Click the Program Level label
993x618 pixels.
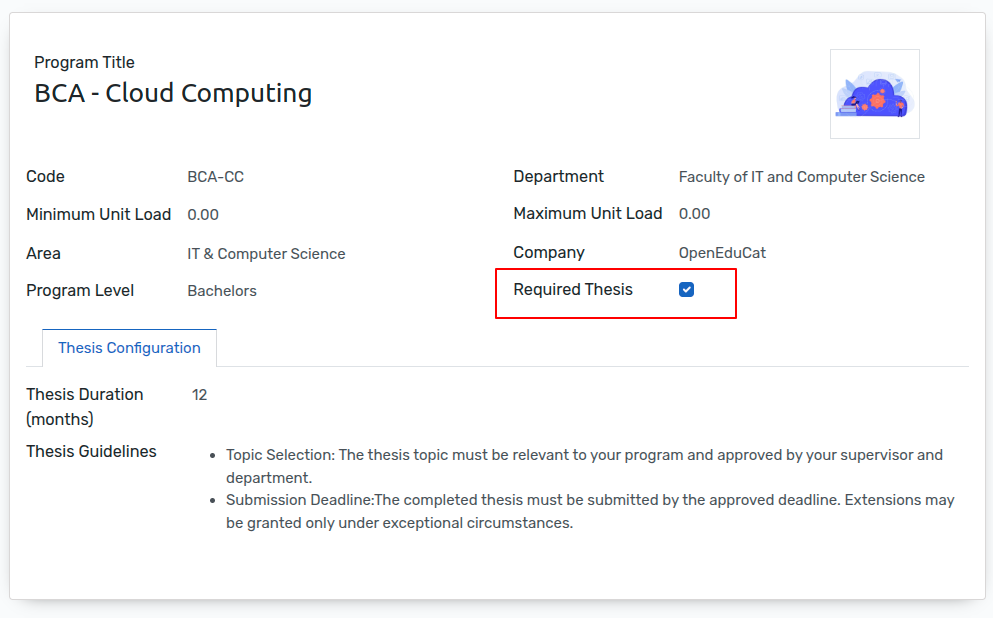(80, 291)
